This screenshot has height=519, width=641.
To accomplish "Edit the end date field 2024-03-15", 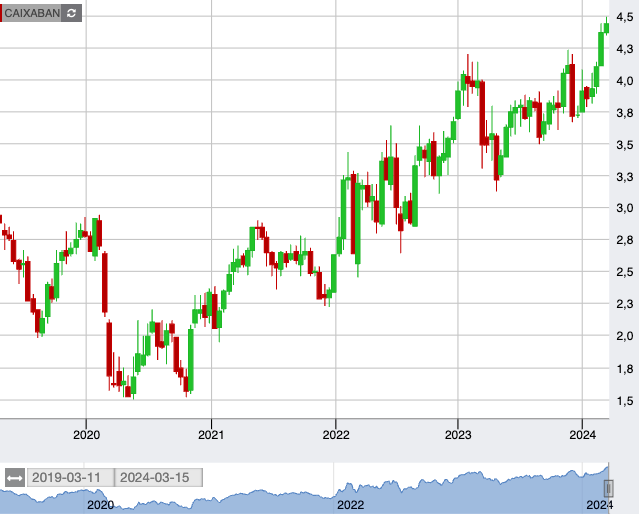I will click(x=159, y=478).
